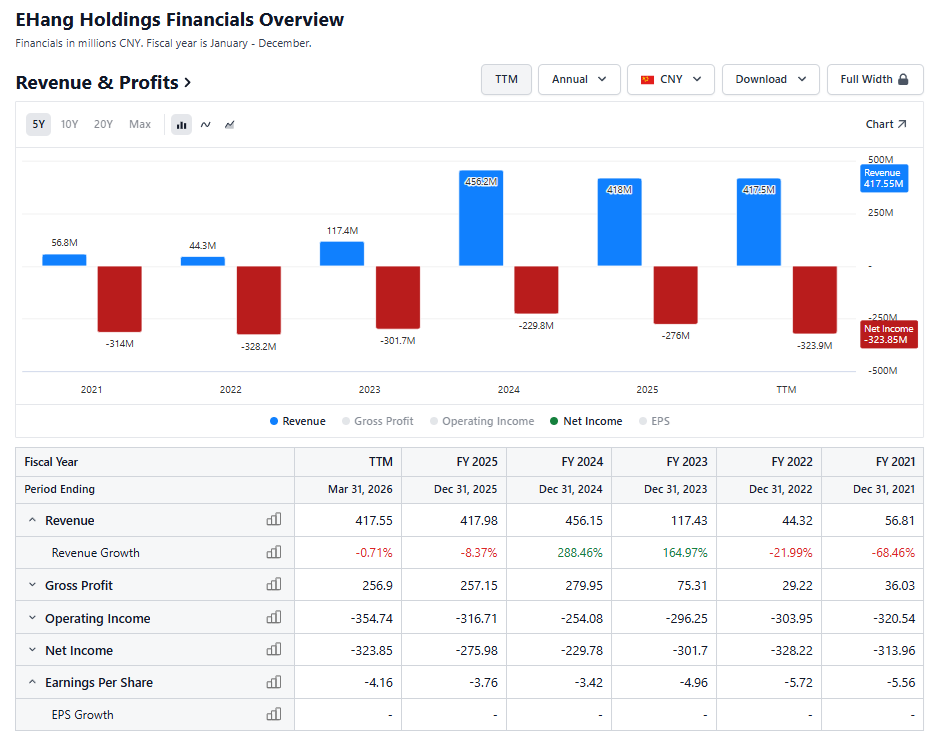Select the 10Y time range tab
The height and width of the screenshot is (748, 941).
[x=70, y=124]
